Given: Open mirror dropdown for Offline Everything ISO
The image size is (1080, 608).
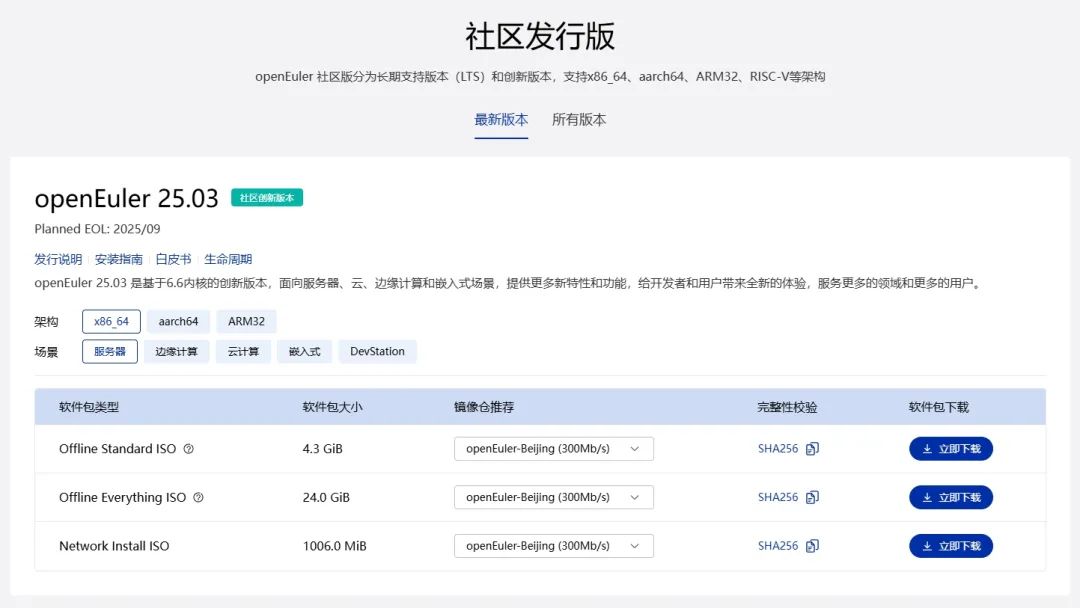Looking at the screenshot, I should tap(554, 497).
